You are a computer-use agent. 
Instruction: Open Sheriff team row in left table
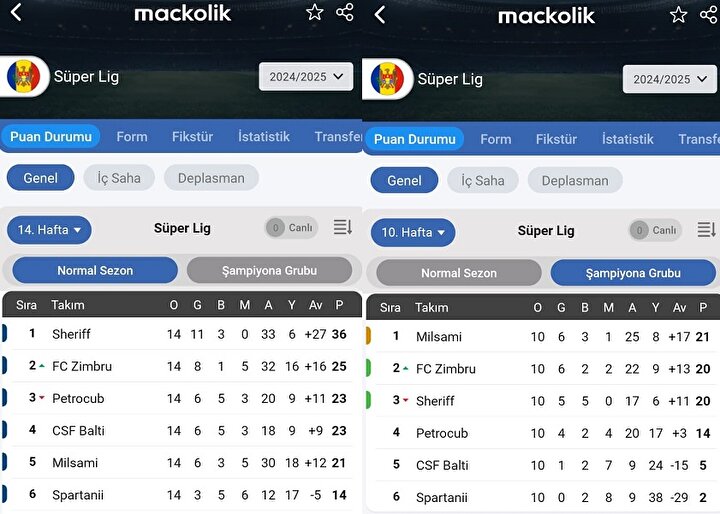pyautogui.click(x=182, y=334)
